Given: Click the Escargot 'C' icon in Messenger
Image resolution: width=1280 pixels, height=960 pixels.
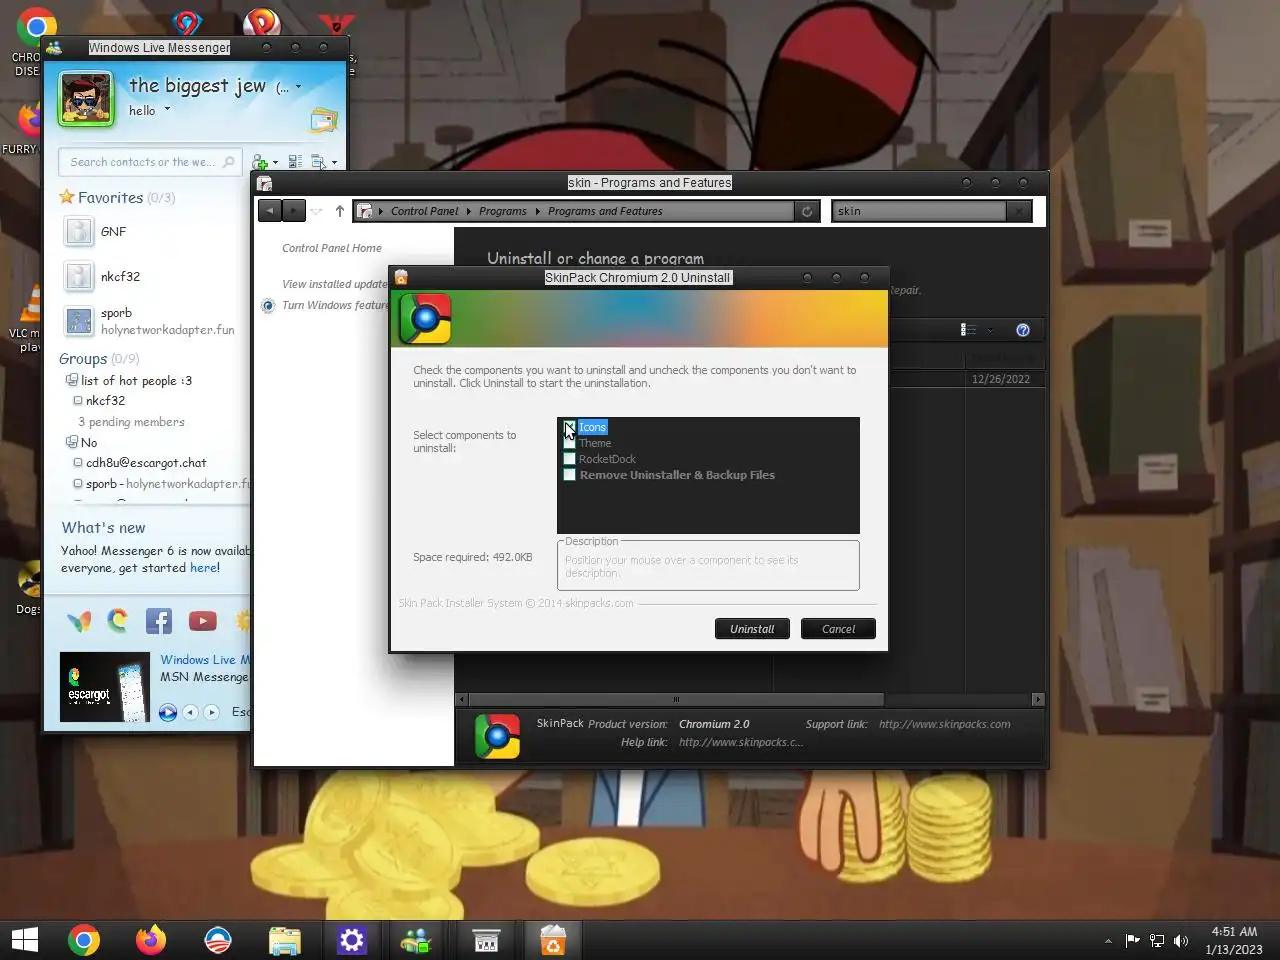Looking at the screenshot, I should 118,621.
